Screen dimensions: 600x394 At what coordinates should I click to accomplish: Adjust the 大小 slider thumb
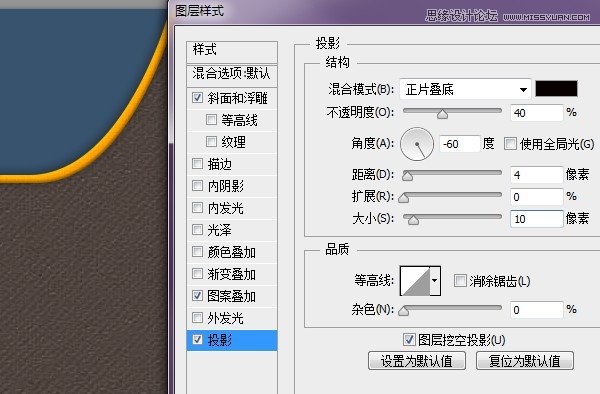click(x=413, y=220)
